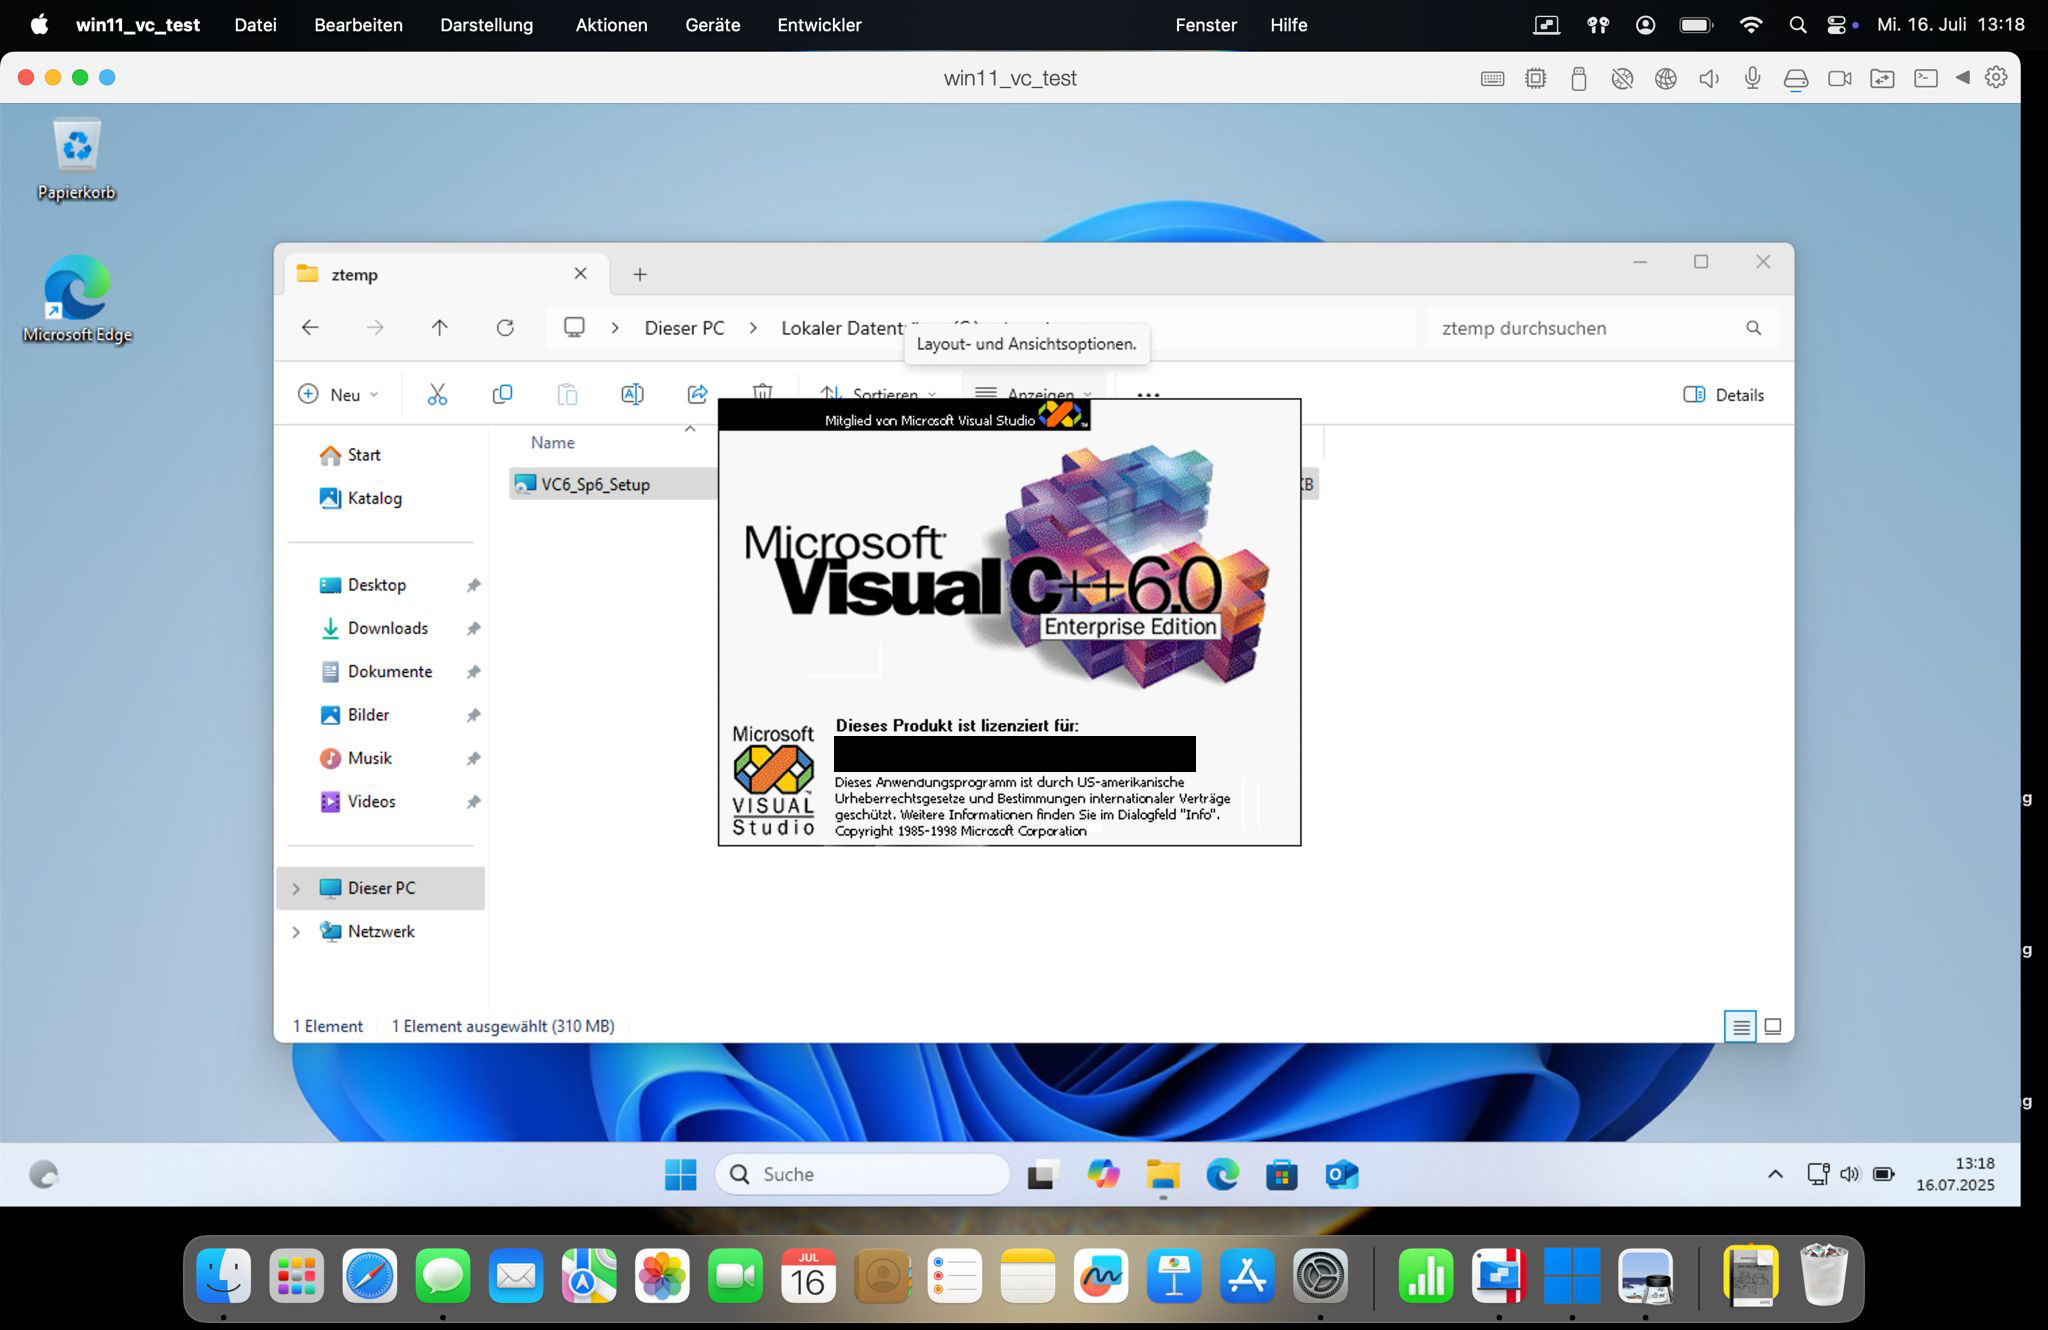Screen dimensions: 2048x1330
Task: Click the Cut scissors icon in Explorer toolbar
Action: 437,395
